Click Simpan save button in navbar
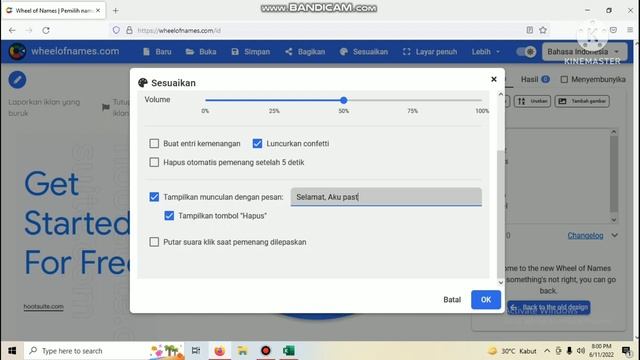The image size is (640, 360). tap(250, 52)
